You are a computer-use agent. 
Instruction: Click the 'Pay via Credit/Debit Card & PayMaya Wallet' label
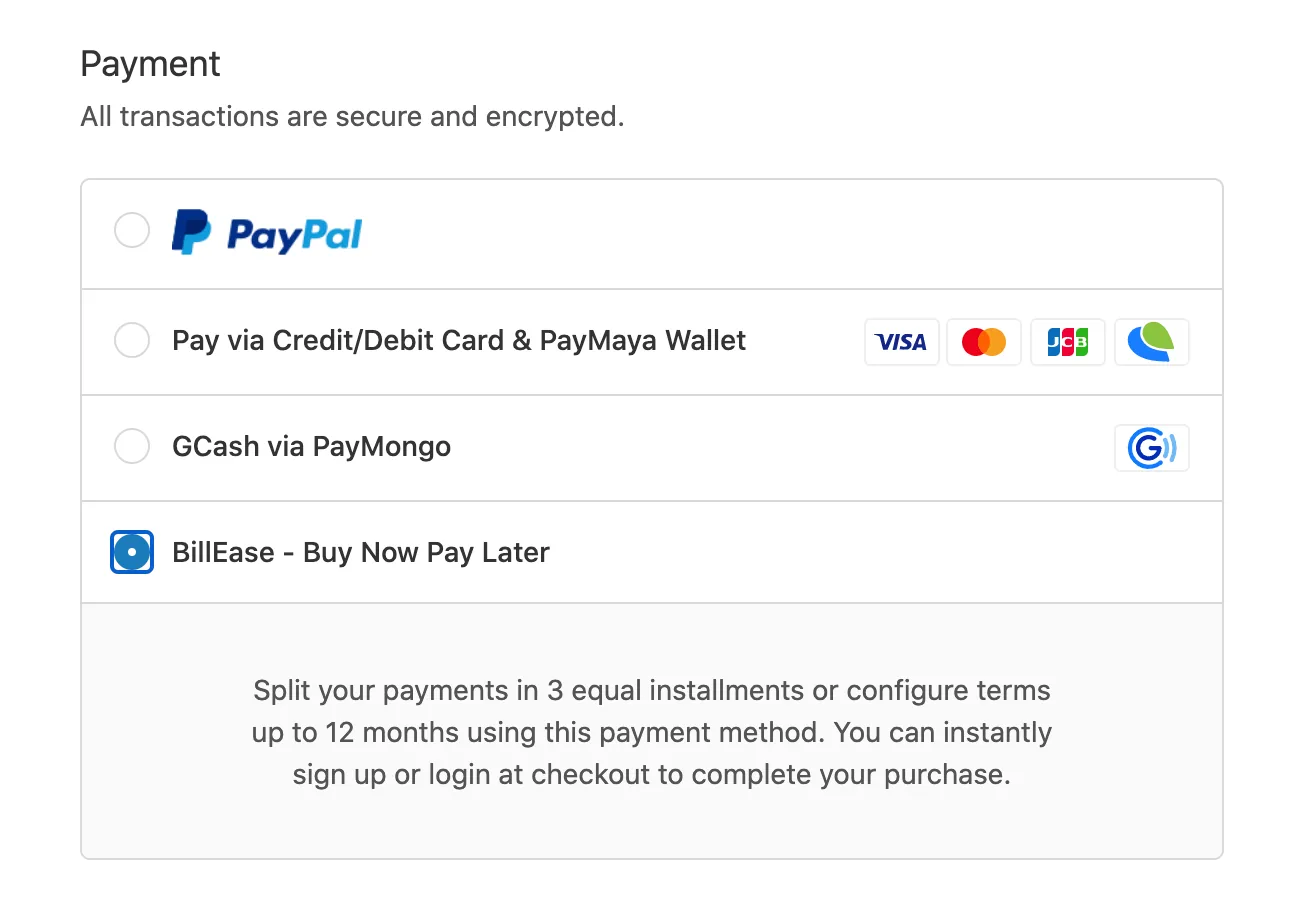pyautogui.click(x=459, y=341)
